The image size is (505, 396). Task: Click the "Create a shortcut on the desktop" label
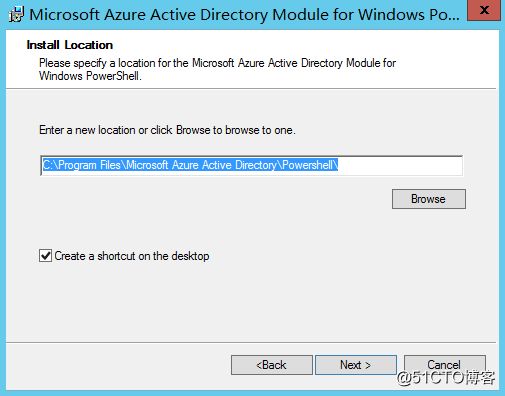[132, 256]
